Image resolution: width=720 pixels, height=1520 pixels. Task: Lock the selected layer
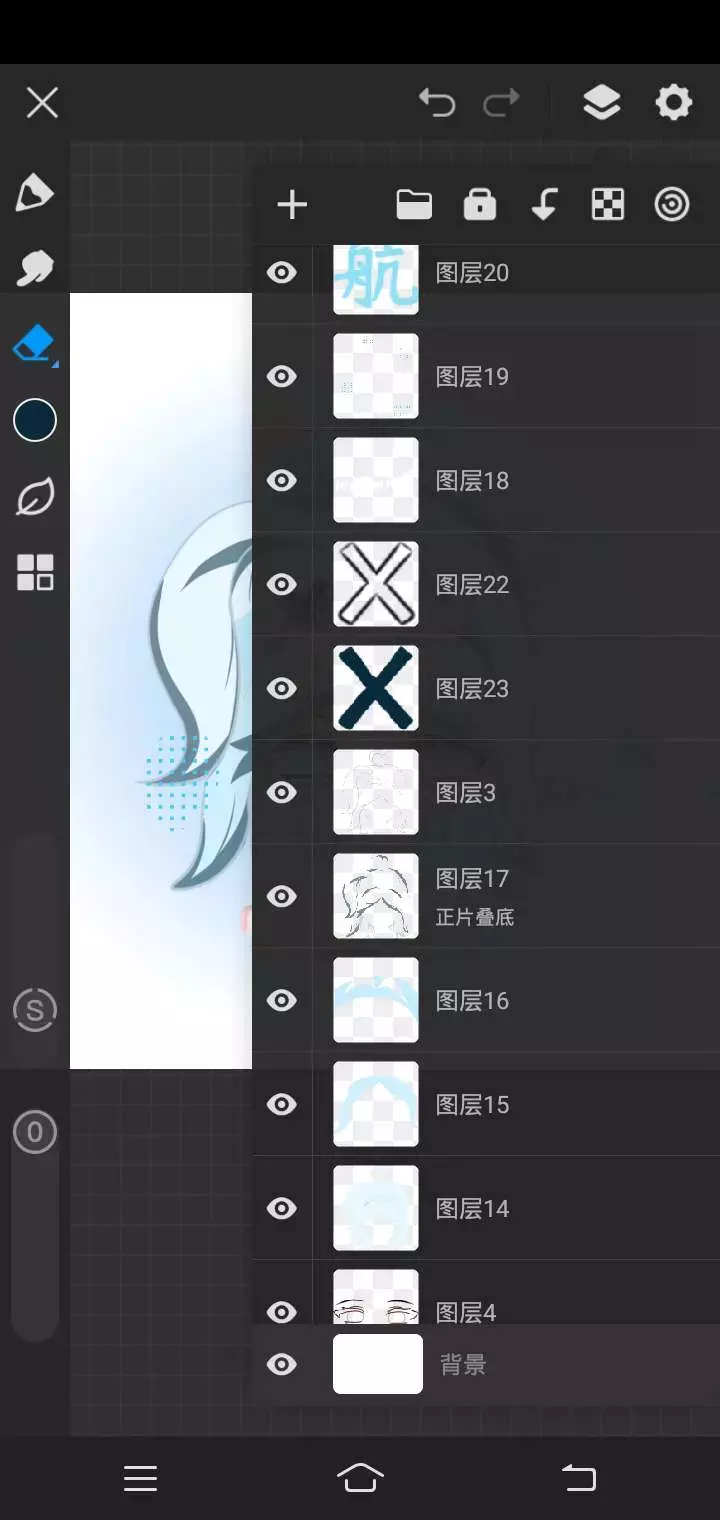[x=480, y=205]
